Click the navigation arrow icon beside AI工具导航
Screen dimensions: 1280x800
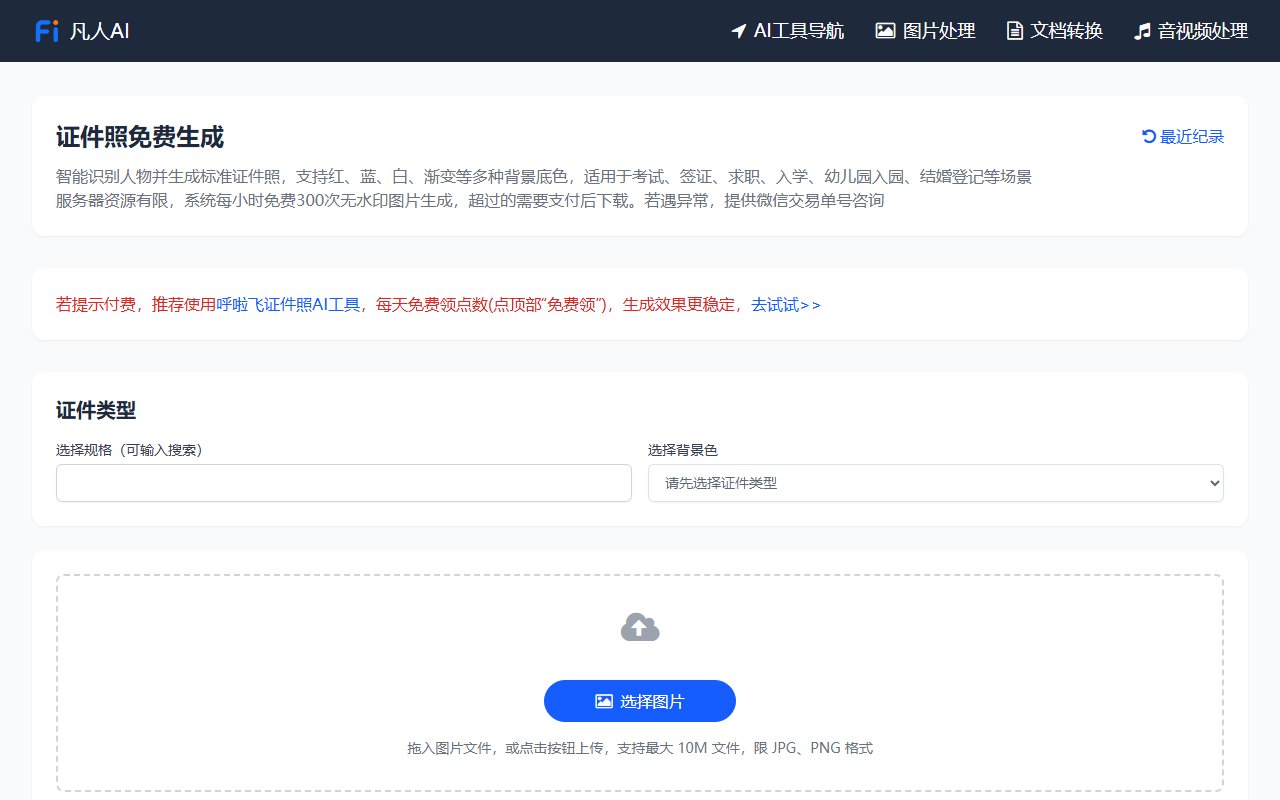(739, 31)
